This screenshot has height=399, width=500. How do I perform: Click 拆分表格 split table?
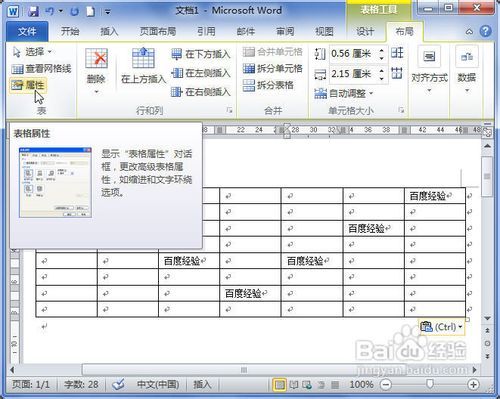[268, 85]
